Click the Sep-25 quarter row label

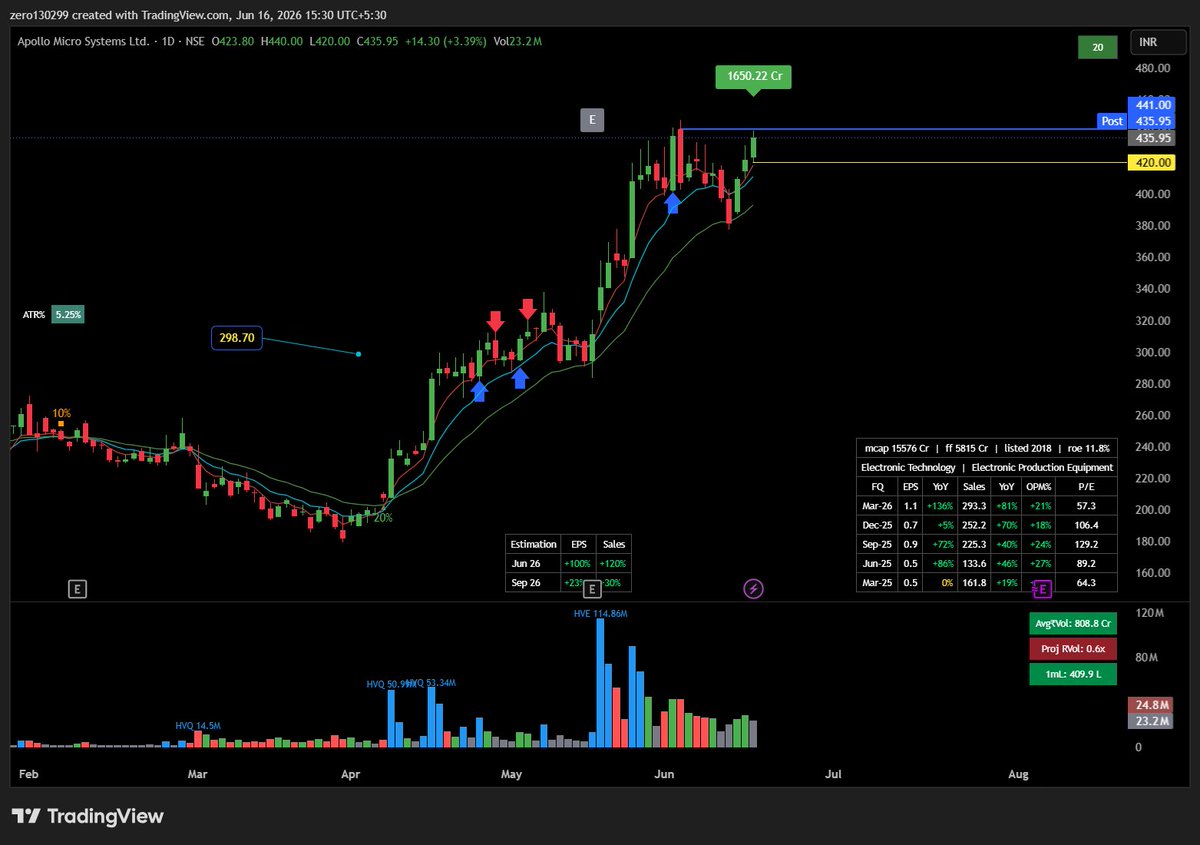[x=877, y=545]
